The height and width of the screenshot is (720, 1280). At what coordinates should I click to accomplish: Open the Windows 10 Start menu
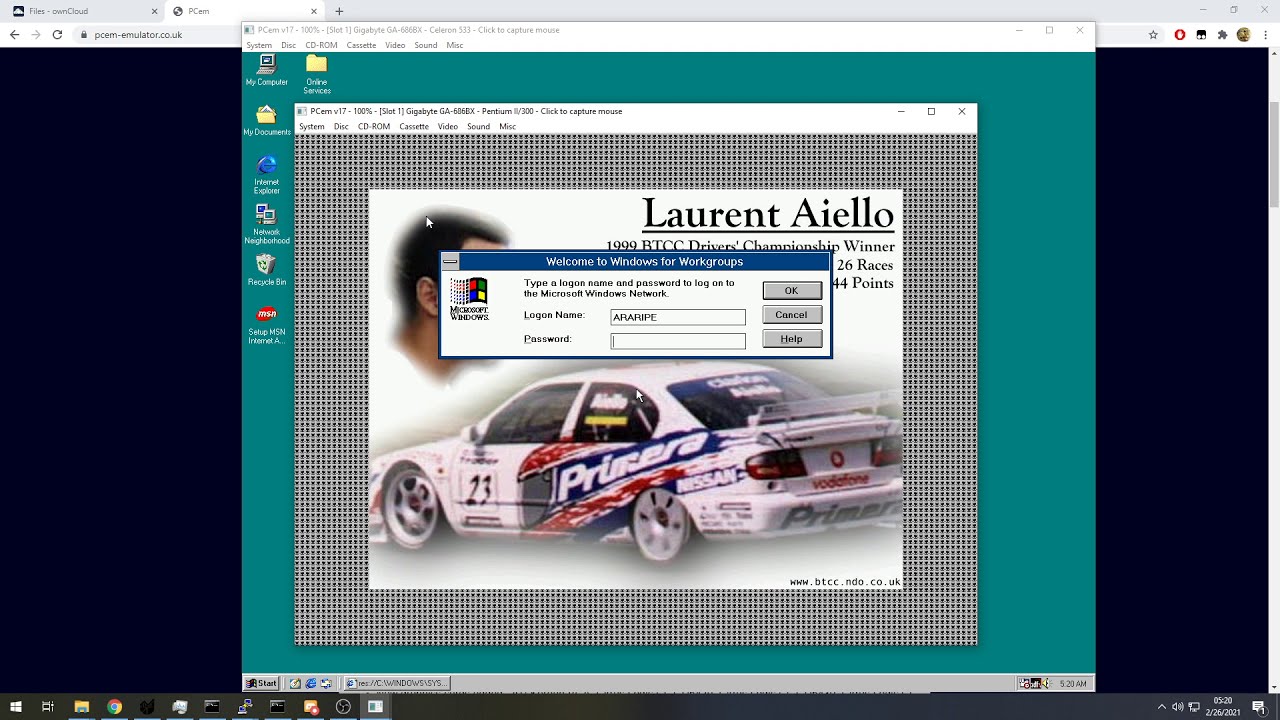(x=15, y=706)
